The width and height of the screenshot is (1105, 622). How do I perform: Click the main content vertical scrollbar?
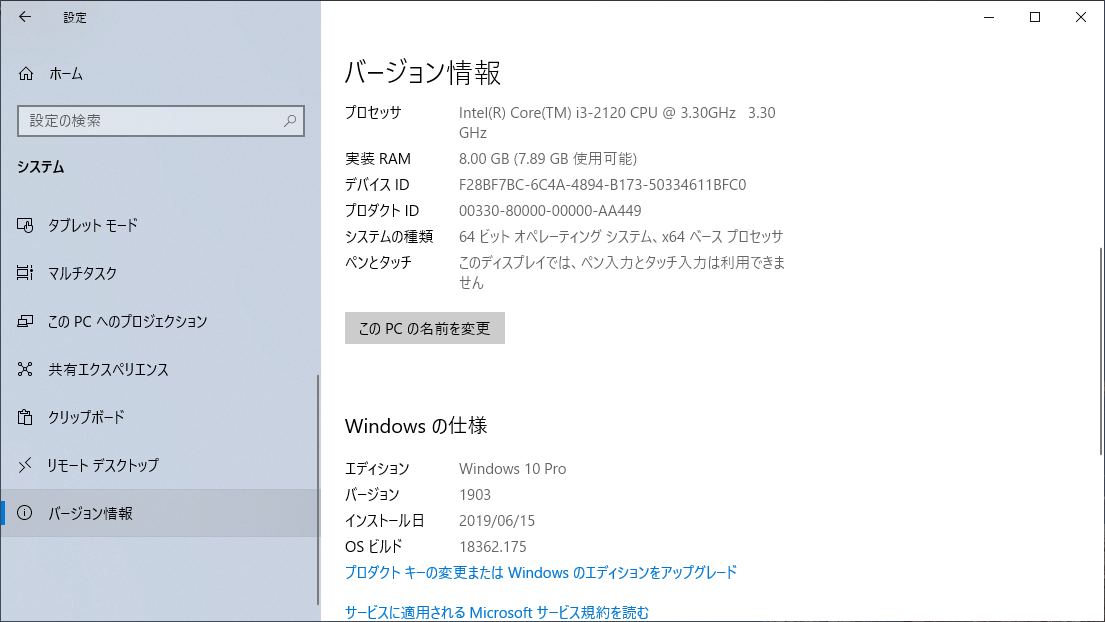pyautogui.click(x=1101, y=350)
